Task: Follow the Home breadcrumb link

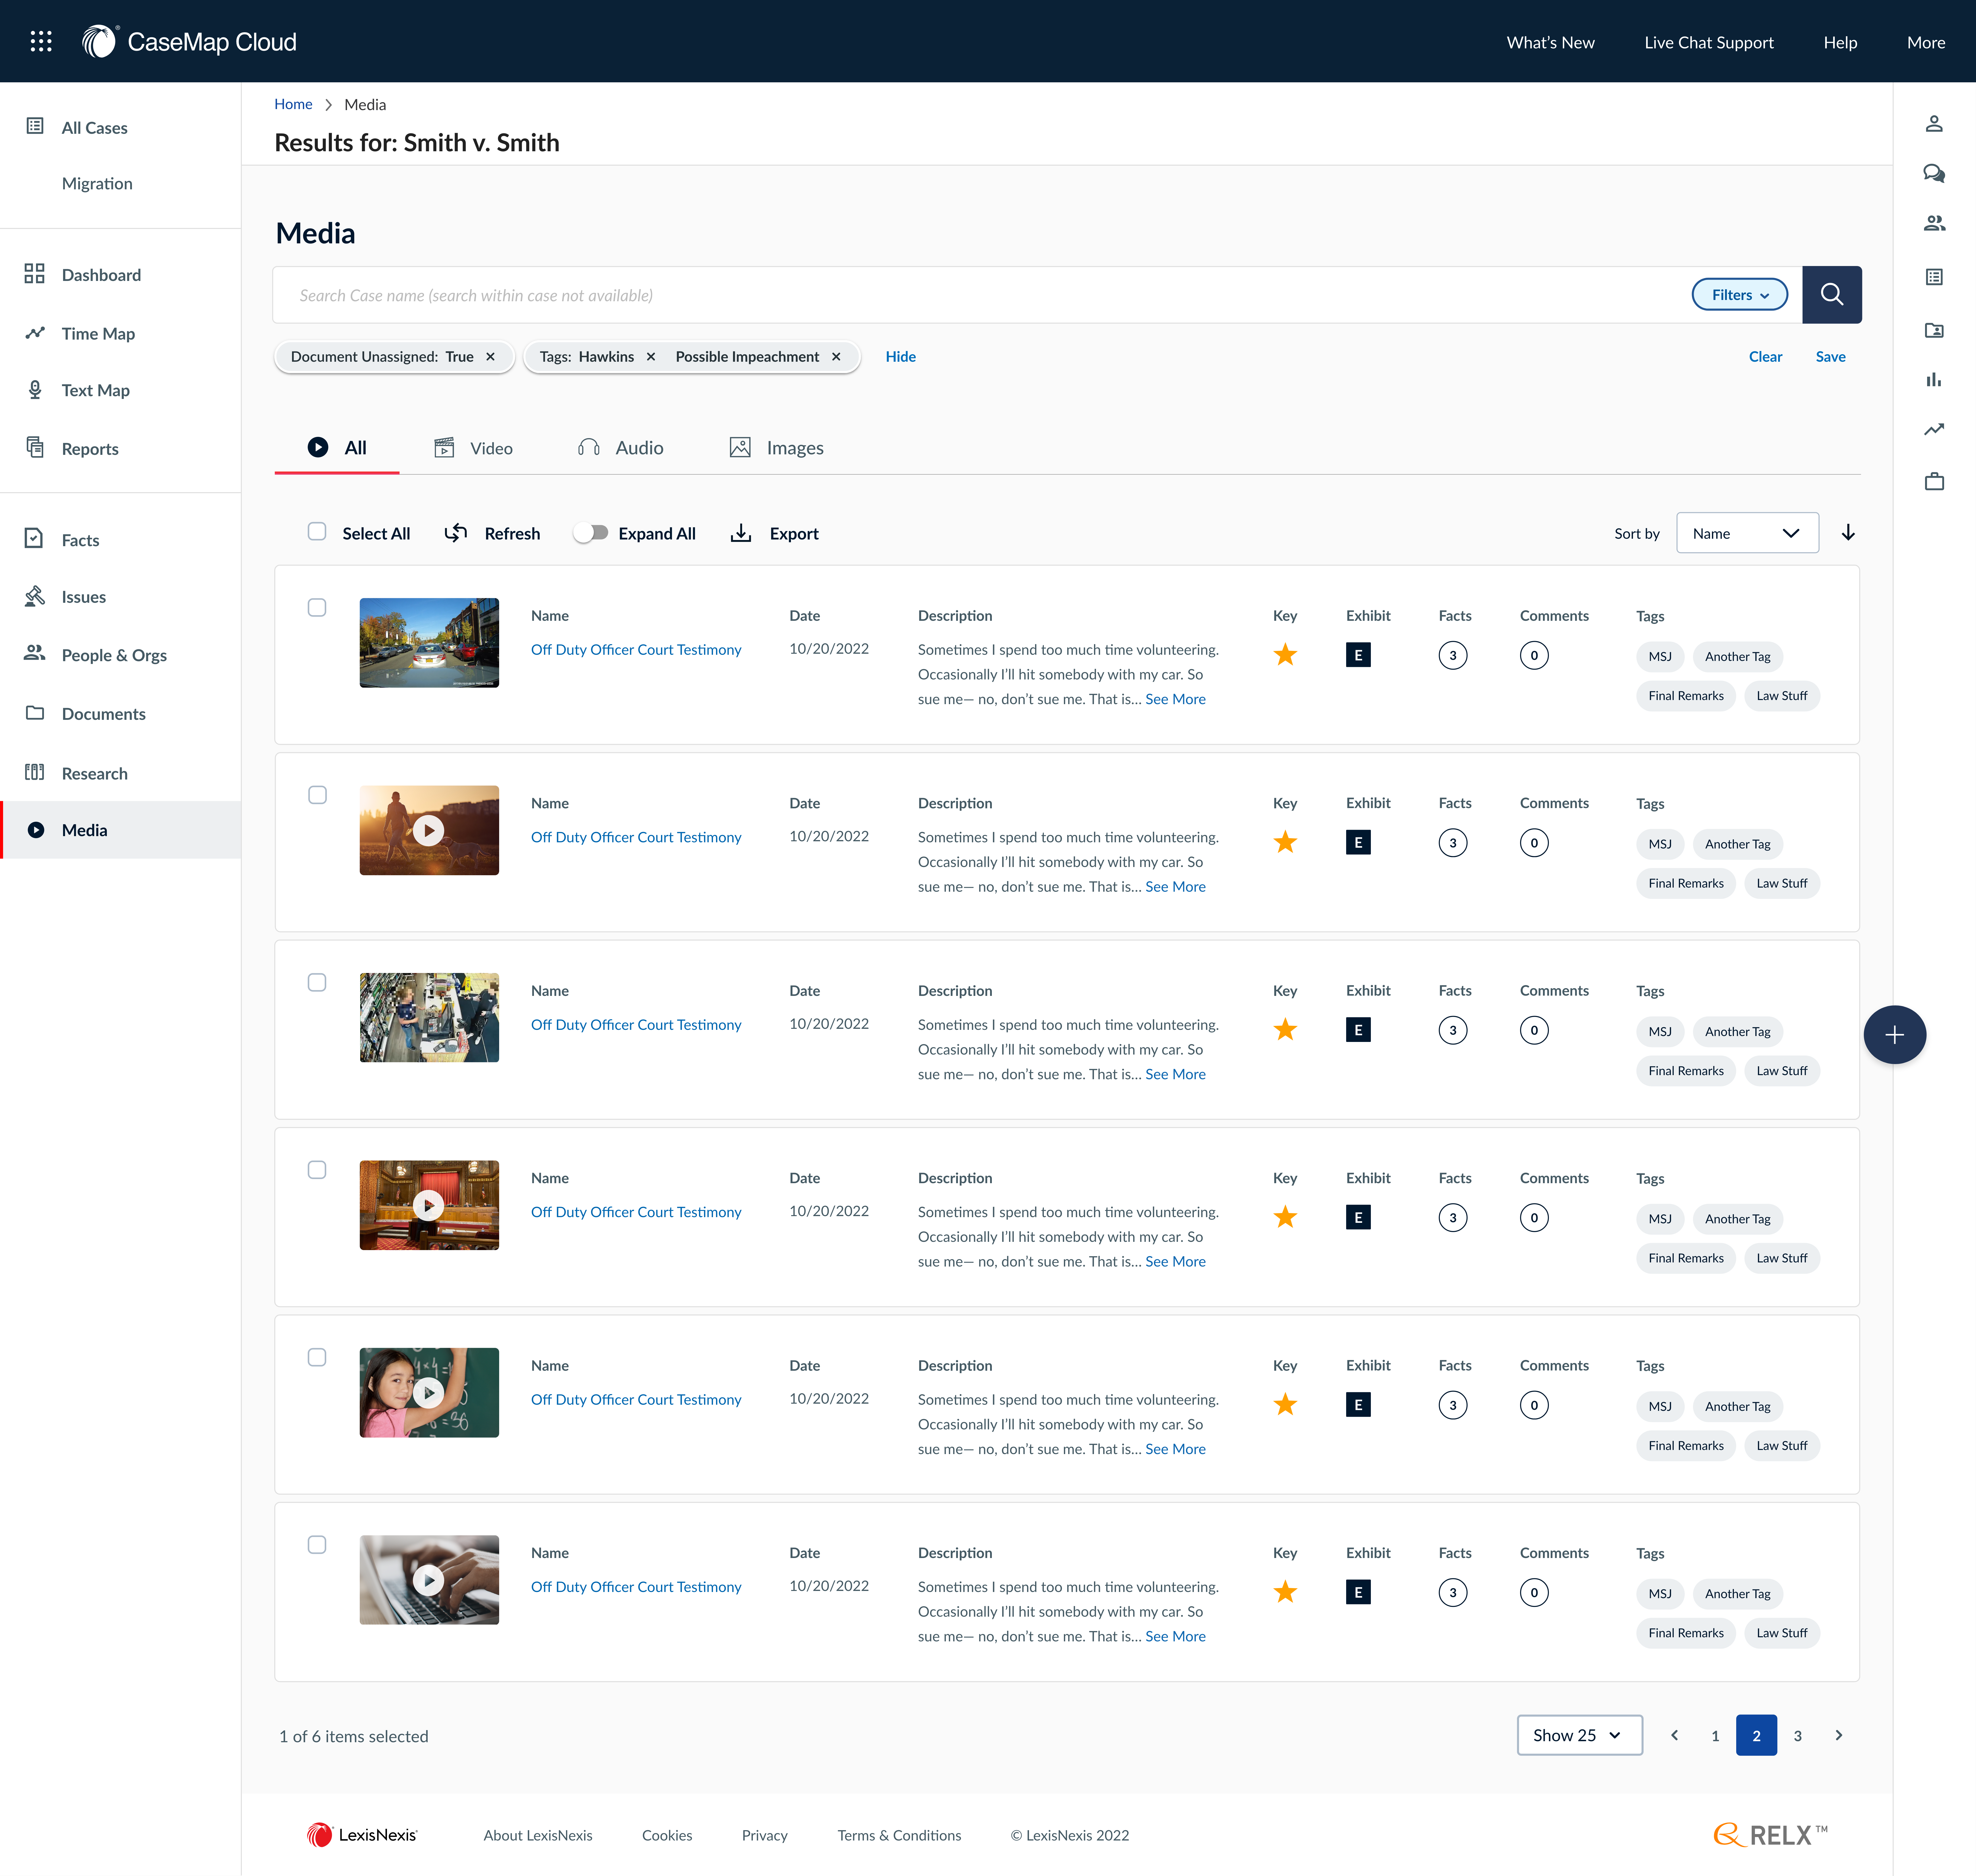Action: [x=293, y=104]
